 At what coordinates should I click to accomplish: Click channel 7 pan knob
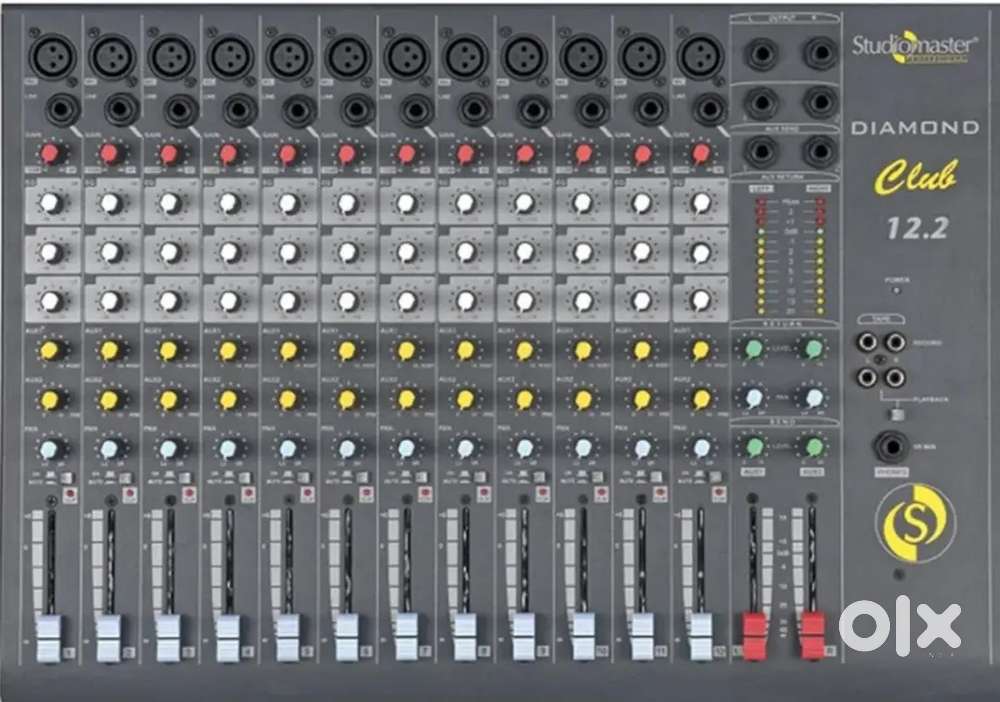pyautogui.click(x=406, y=449)
